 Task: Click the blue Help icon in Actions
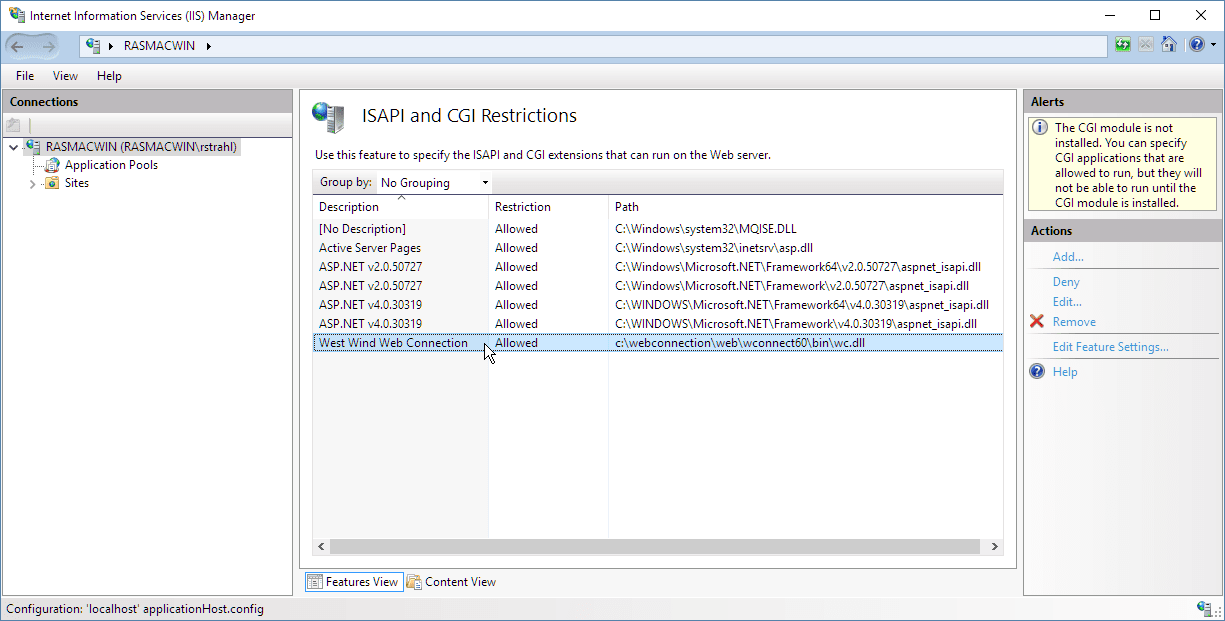click(1037, 372)
